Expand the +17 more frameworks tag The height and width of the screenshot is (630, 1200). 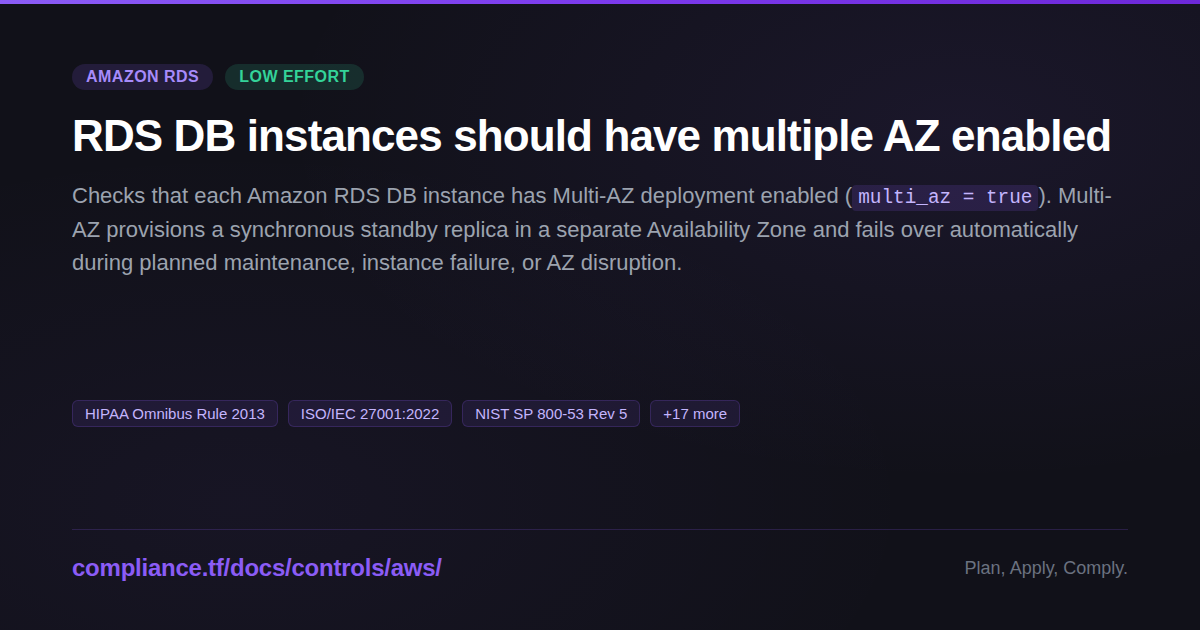[695, 414]
